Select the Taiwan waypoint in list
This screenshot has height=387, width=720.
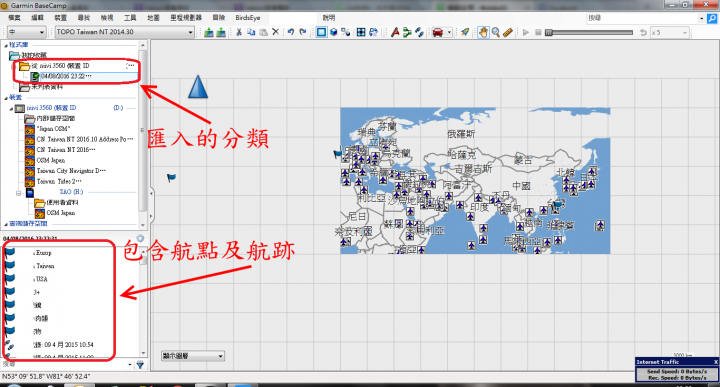(44, 266)
